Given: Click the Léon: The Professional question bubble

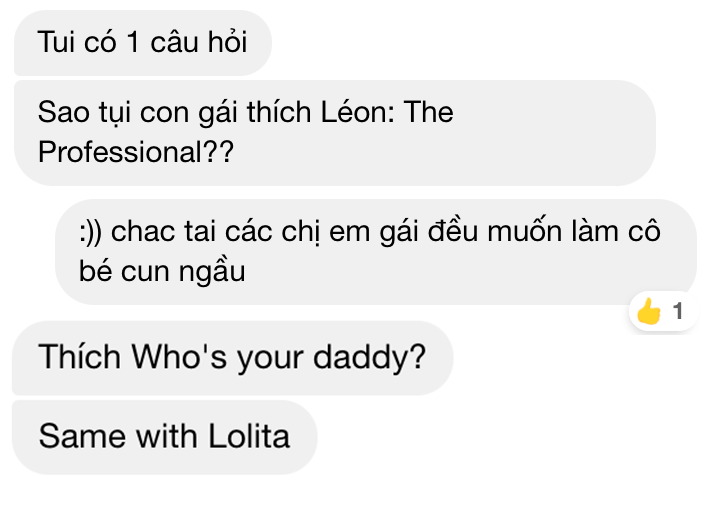Looking at the screenshot, I should click(x=334, y=132).
